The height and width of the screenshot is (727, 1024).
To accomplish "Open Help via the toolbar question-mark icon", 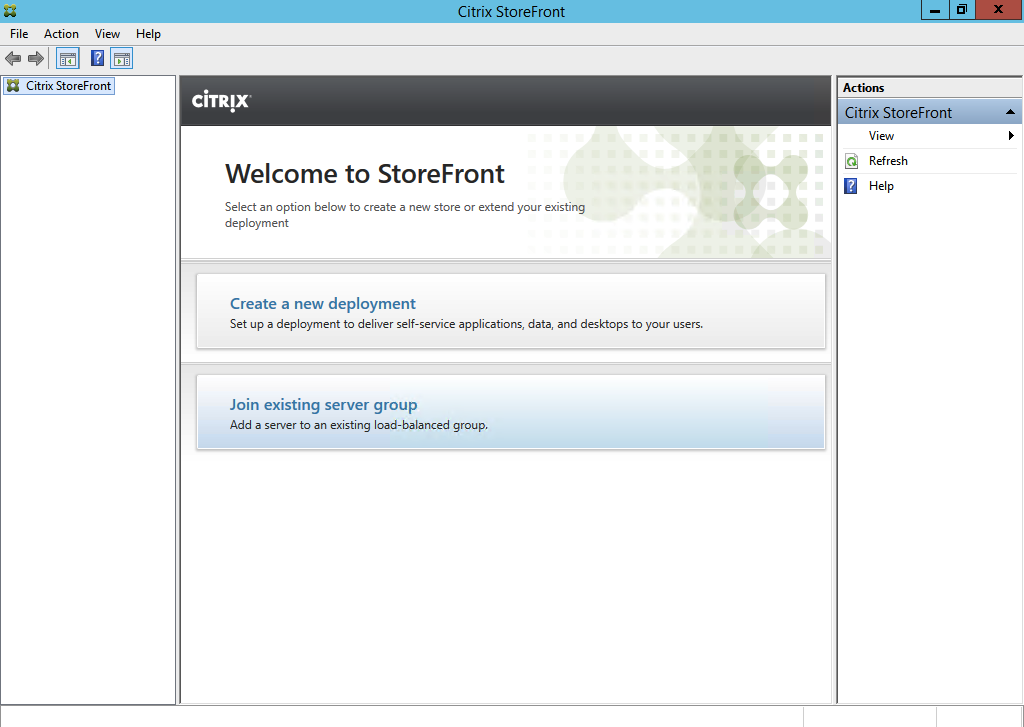I will [97, 59].
